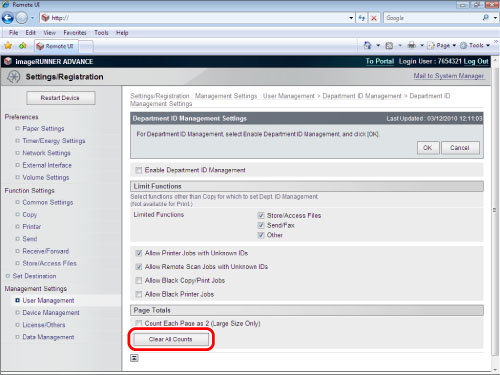Click the Refresh icon beside address bar
500x375 pixels.
click(x=362, y=18)
